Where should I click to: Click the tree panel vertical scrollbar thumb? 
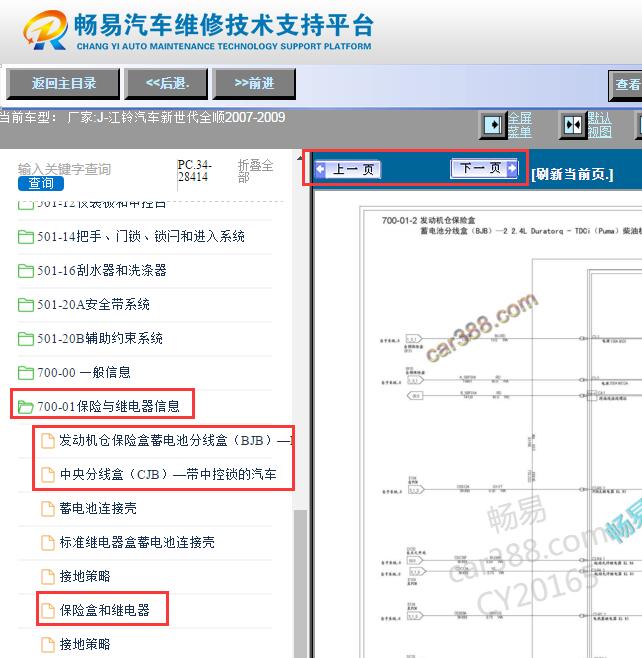[x=300, y=584]
